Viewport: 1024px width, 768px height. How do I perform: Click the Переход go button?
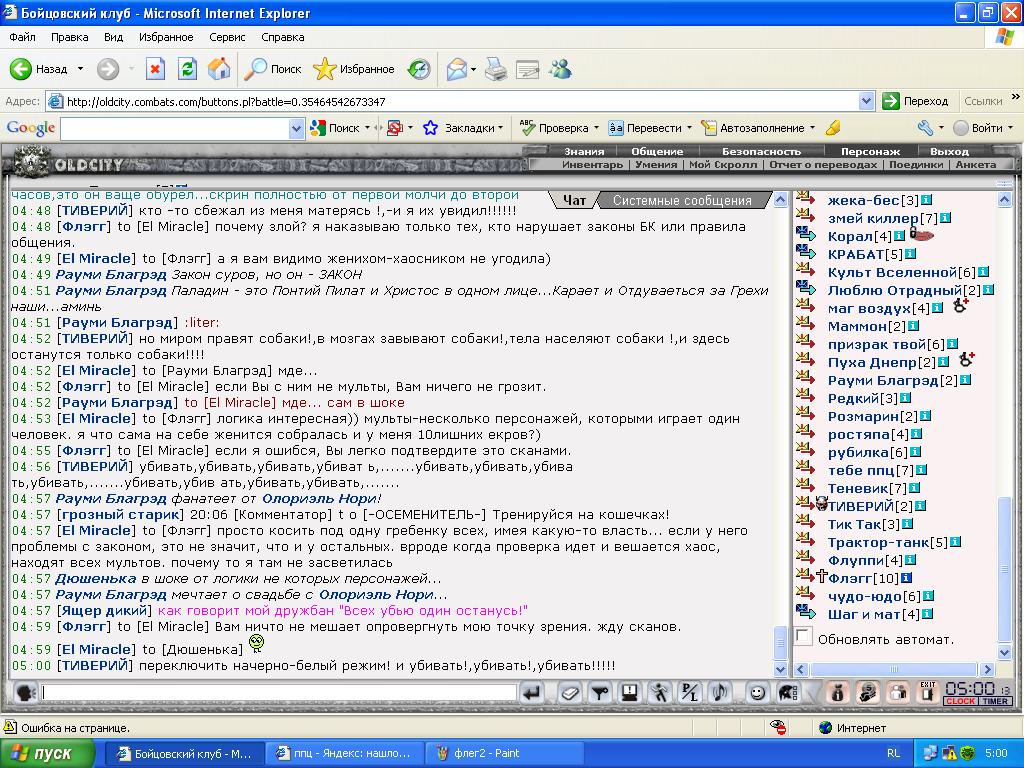coord(915,101)
